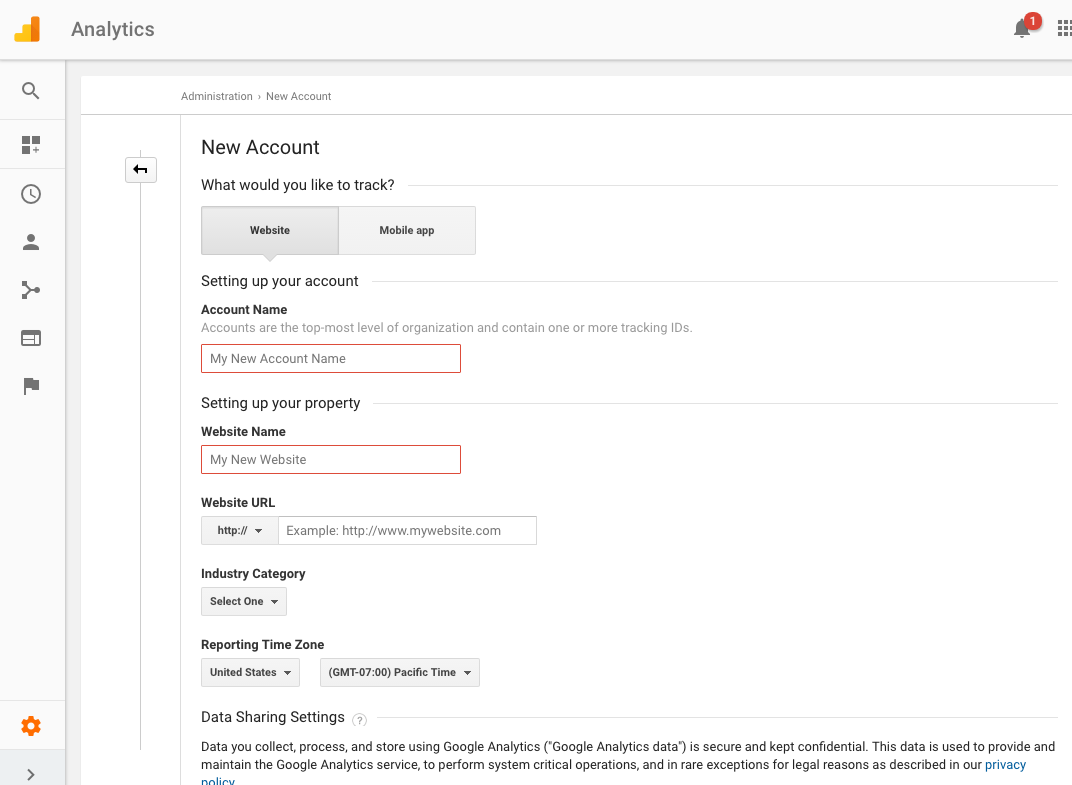Click the 'Website URL' label
Image resolution: width=1072 pixels, height=785 pixels.
[238, 503]
